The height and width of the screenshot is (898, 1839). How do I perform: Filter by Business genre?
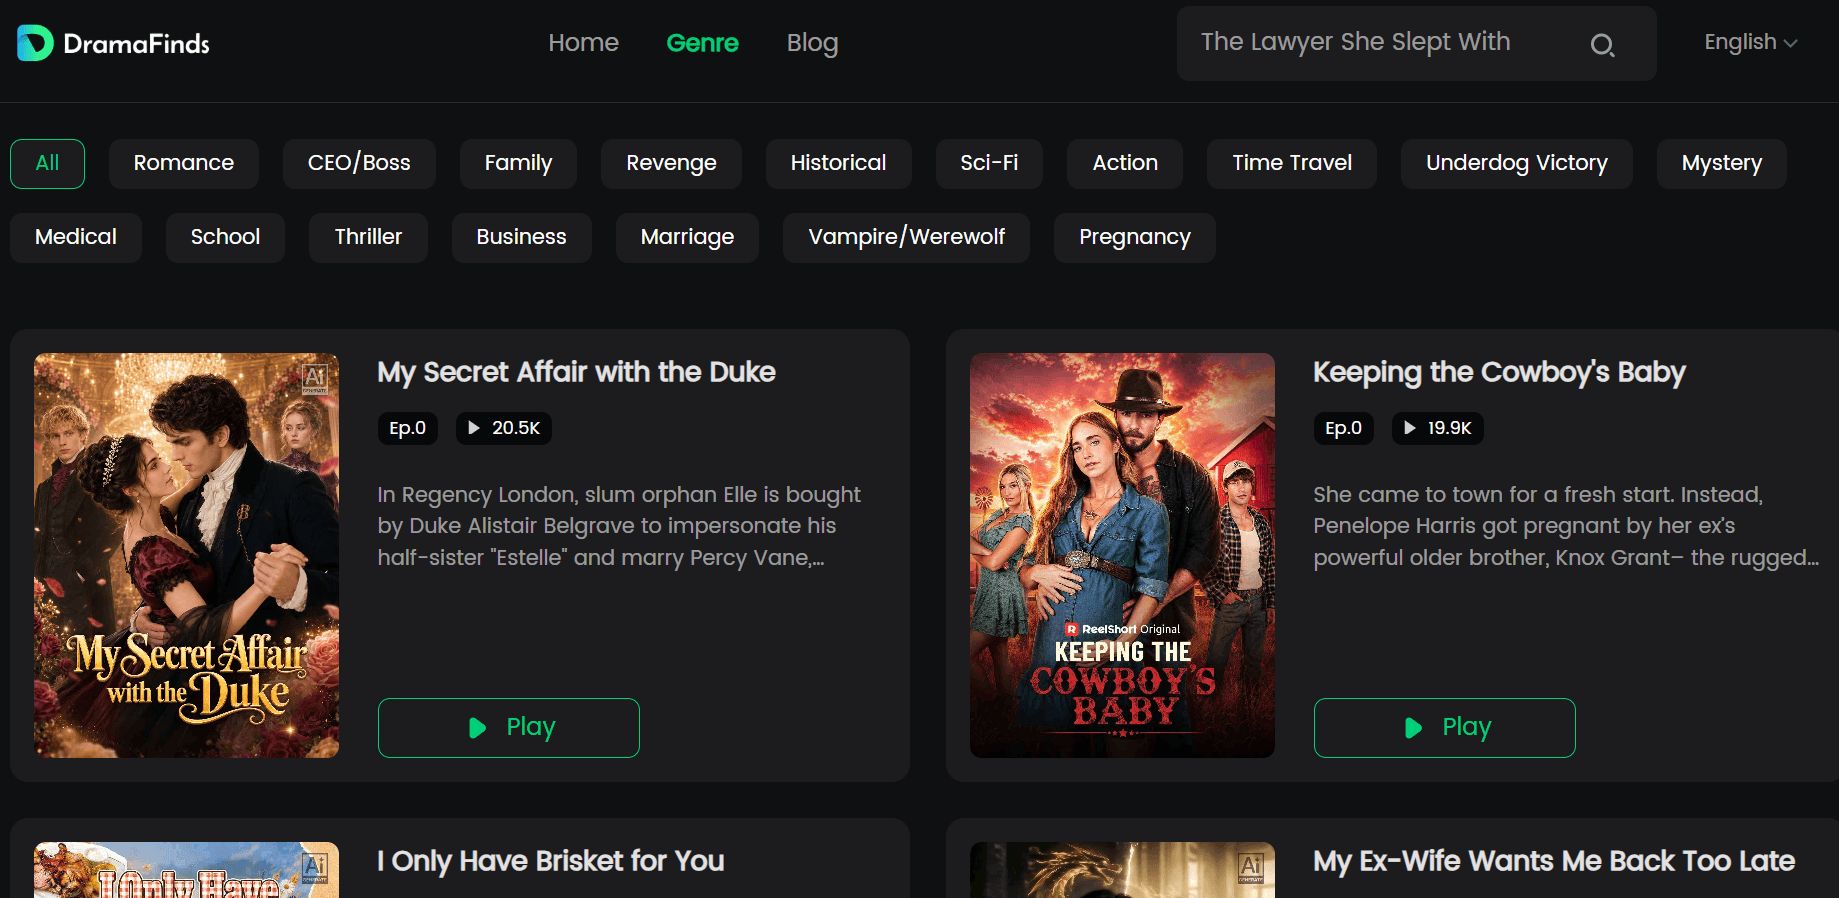[x=521, y=238]
